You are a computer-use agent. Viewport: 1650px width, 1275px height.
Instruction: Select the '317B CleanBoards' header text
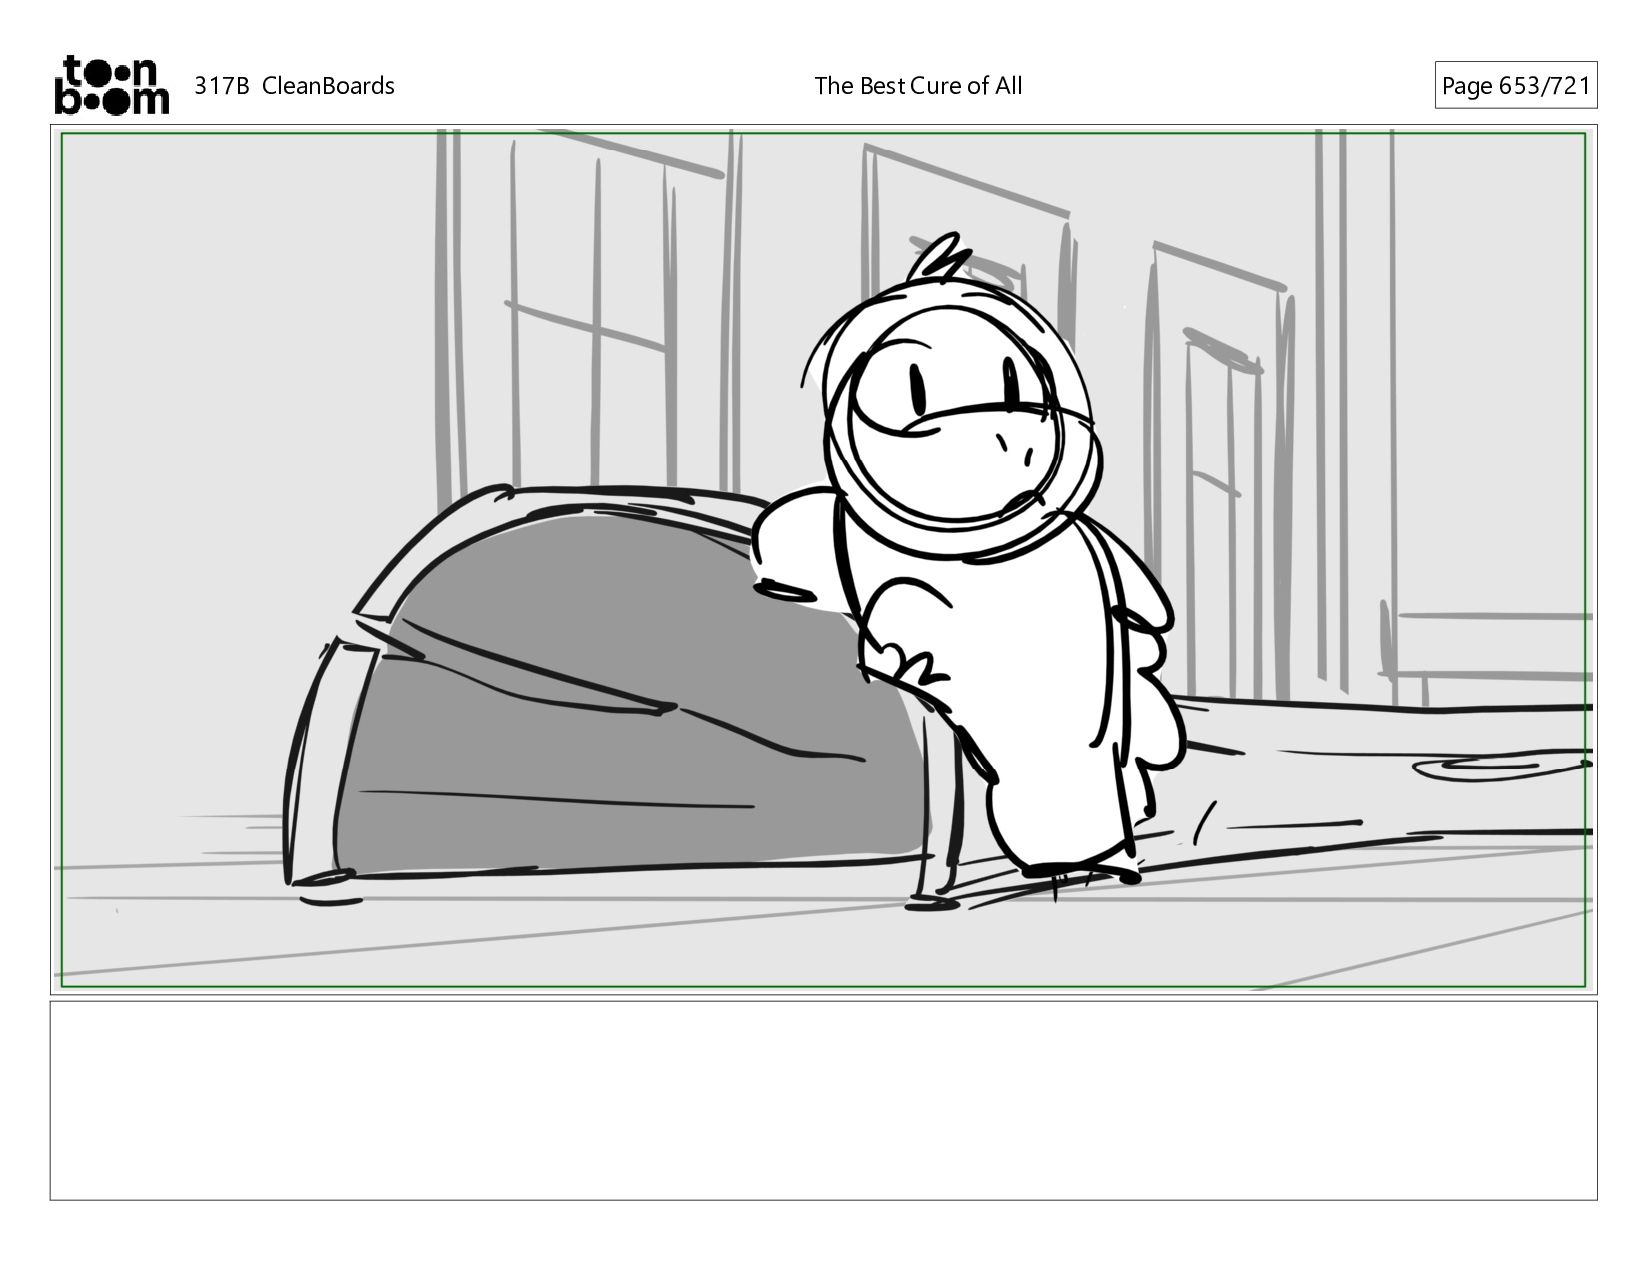coord(294,86)
